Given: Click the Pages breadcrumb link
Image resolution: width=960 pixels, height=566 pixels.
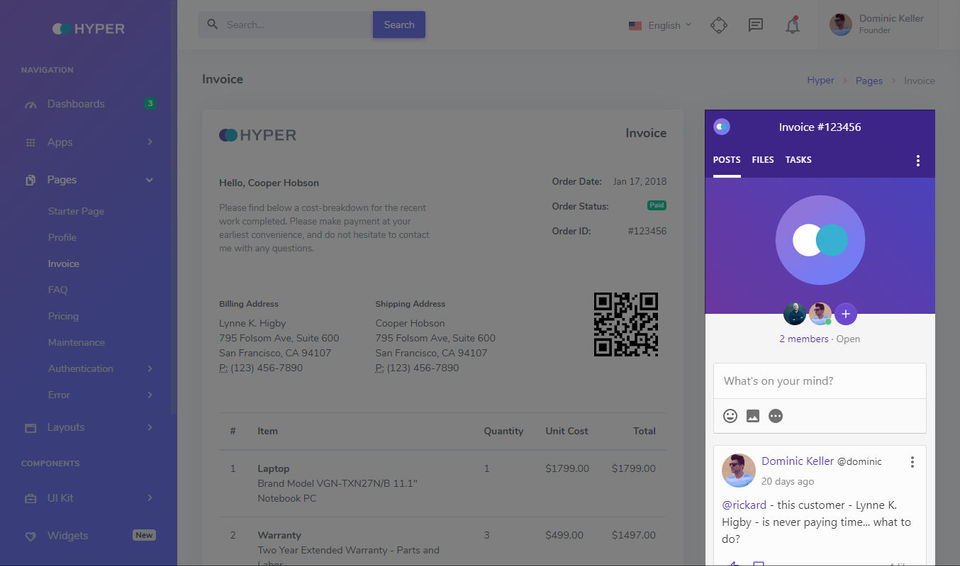Looking at the screenshot, I should coord(869,81).
